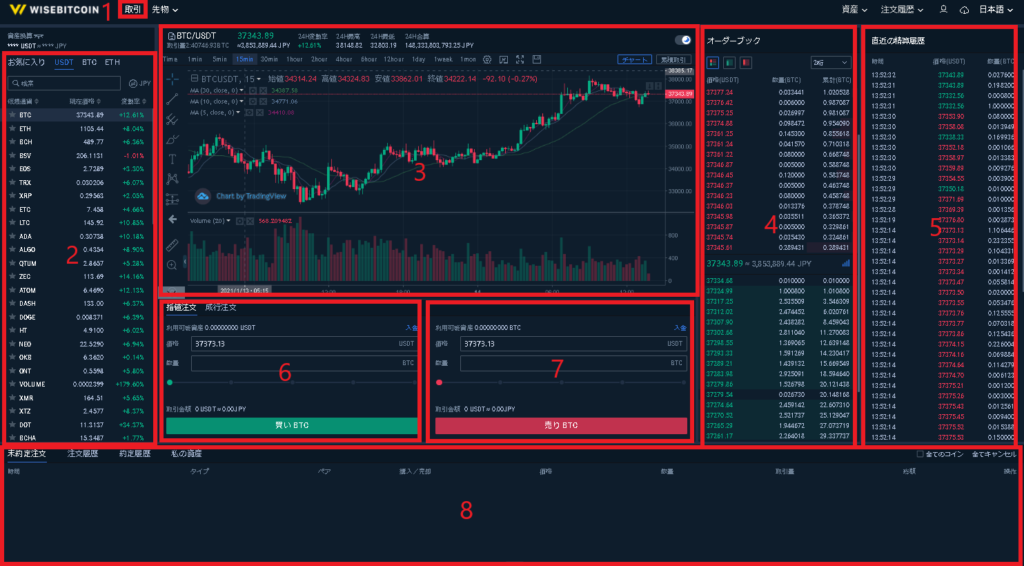Viewport: 1024px width, 566px height.
Task: Click the 入金 link in sell panel
Action: (680, 328)
